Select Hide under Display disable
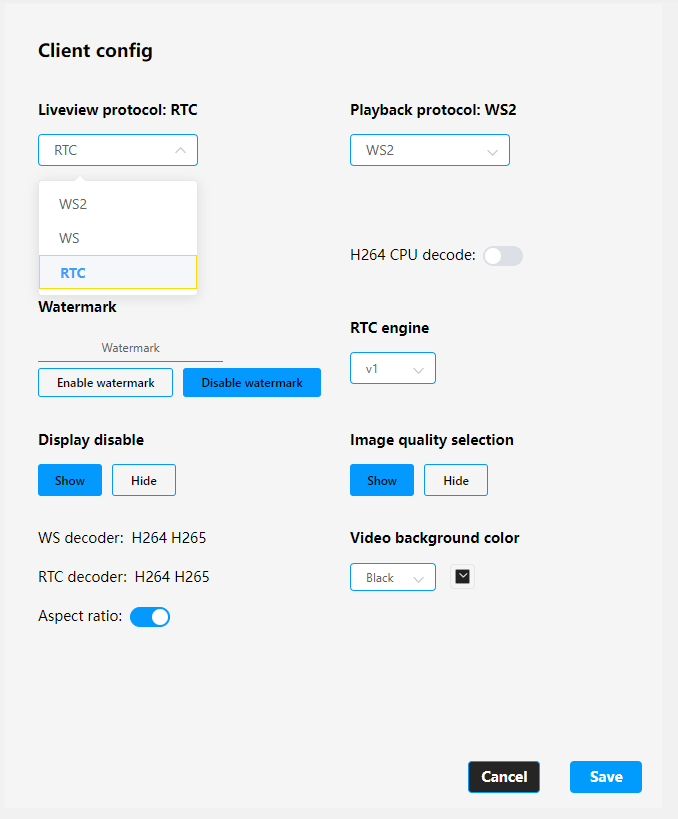The height and width of the screenshot is (819, 678). click(144, 480)
